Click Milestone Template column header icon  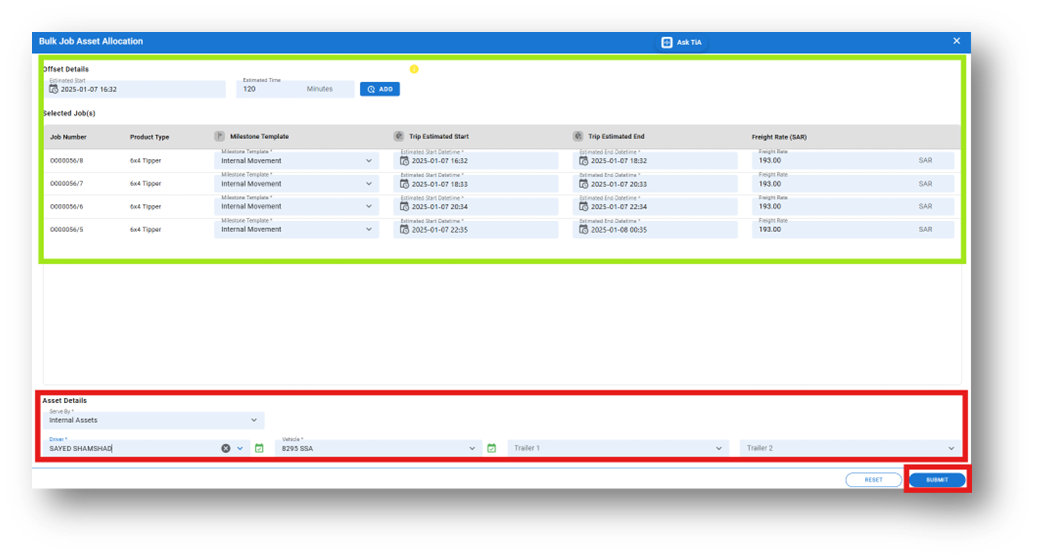[220, 136]
